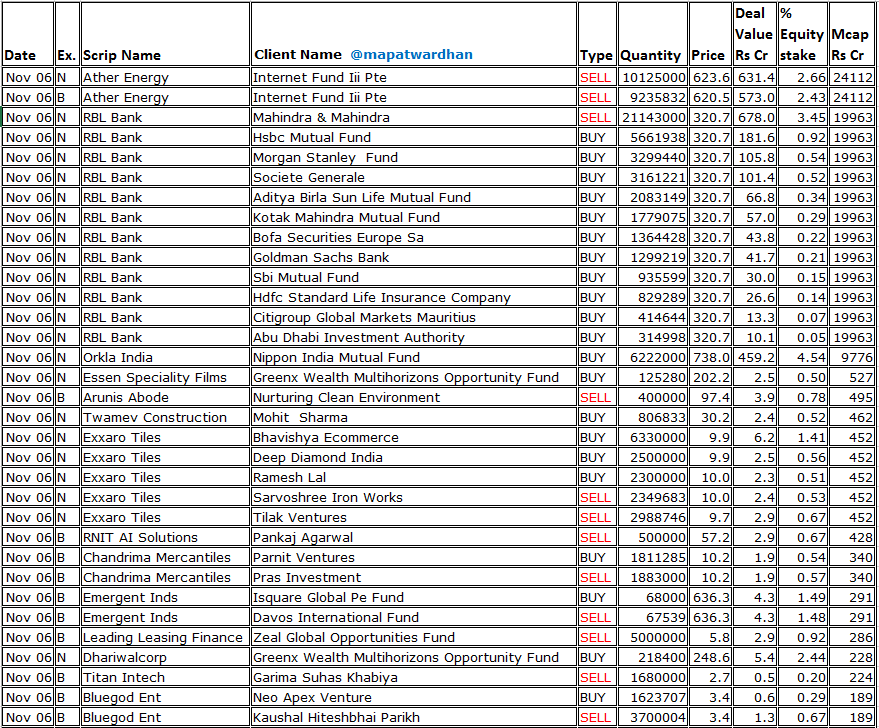Screen dimensions: 879x728
Task: Select the Hsbc Mutual Fund cell
Action: tap(414, 138)
